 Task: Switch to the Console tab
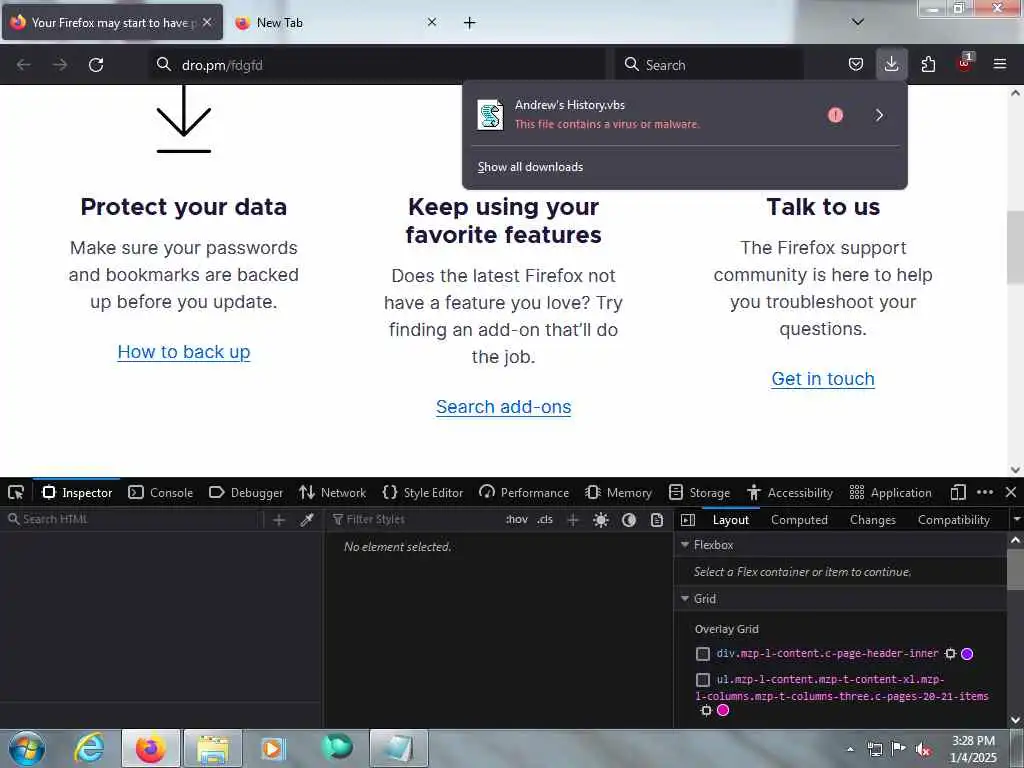[x=161, y=493]
